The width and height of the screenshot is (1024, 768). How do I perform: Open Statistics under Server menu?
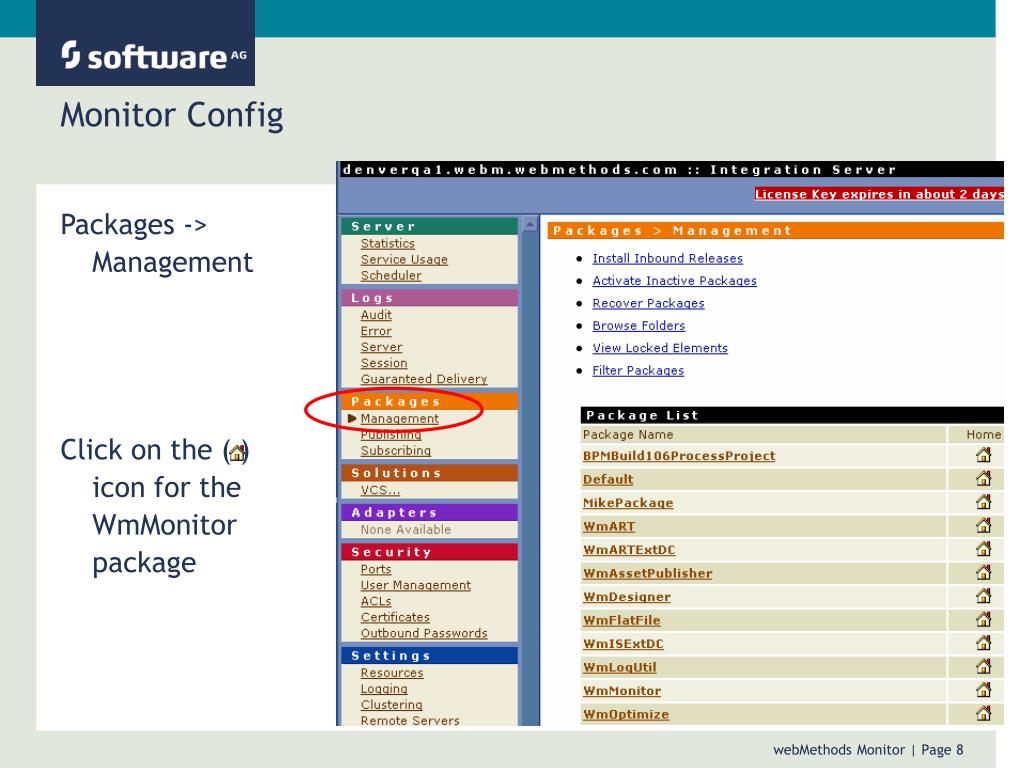(388, 244)
